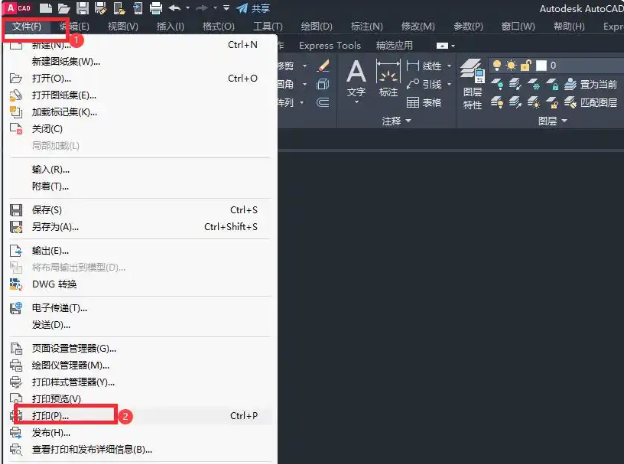Open the 标注(N) menu
The width and height of the screenshot is (624, 464).
[x=367, y=27]
